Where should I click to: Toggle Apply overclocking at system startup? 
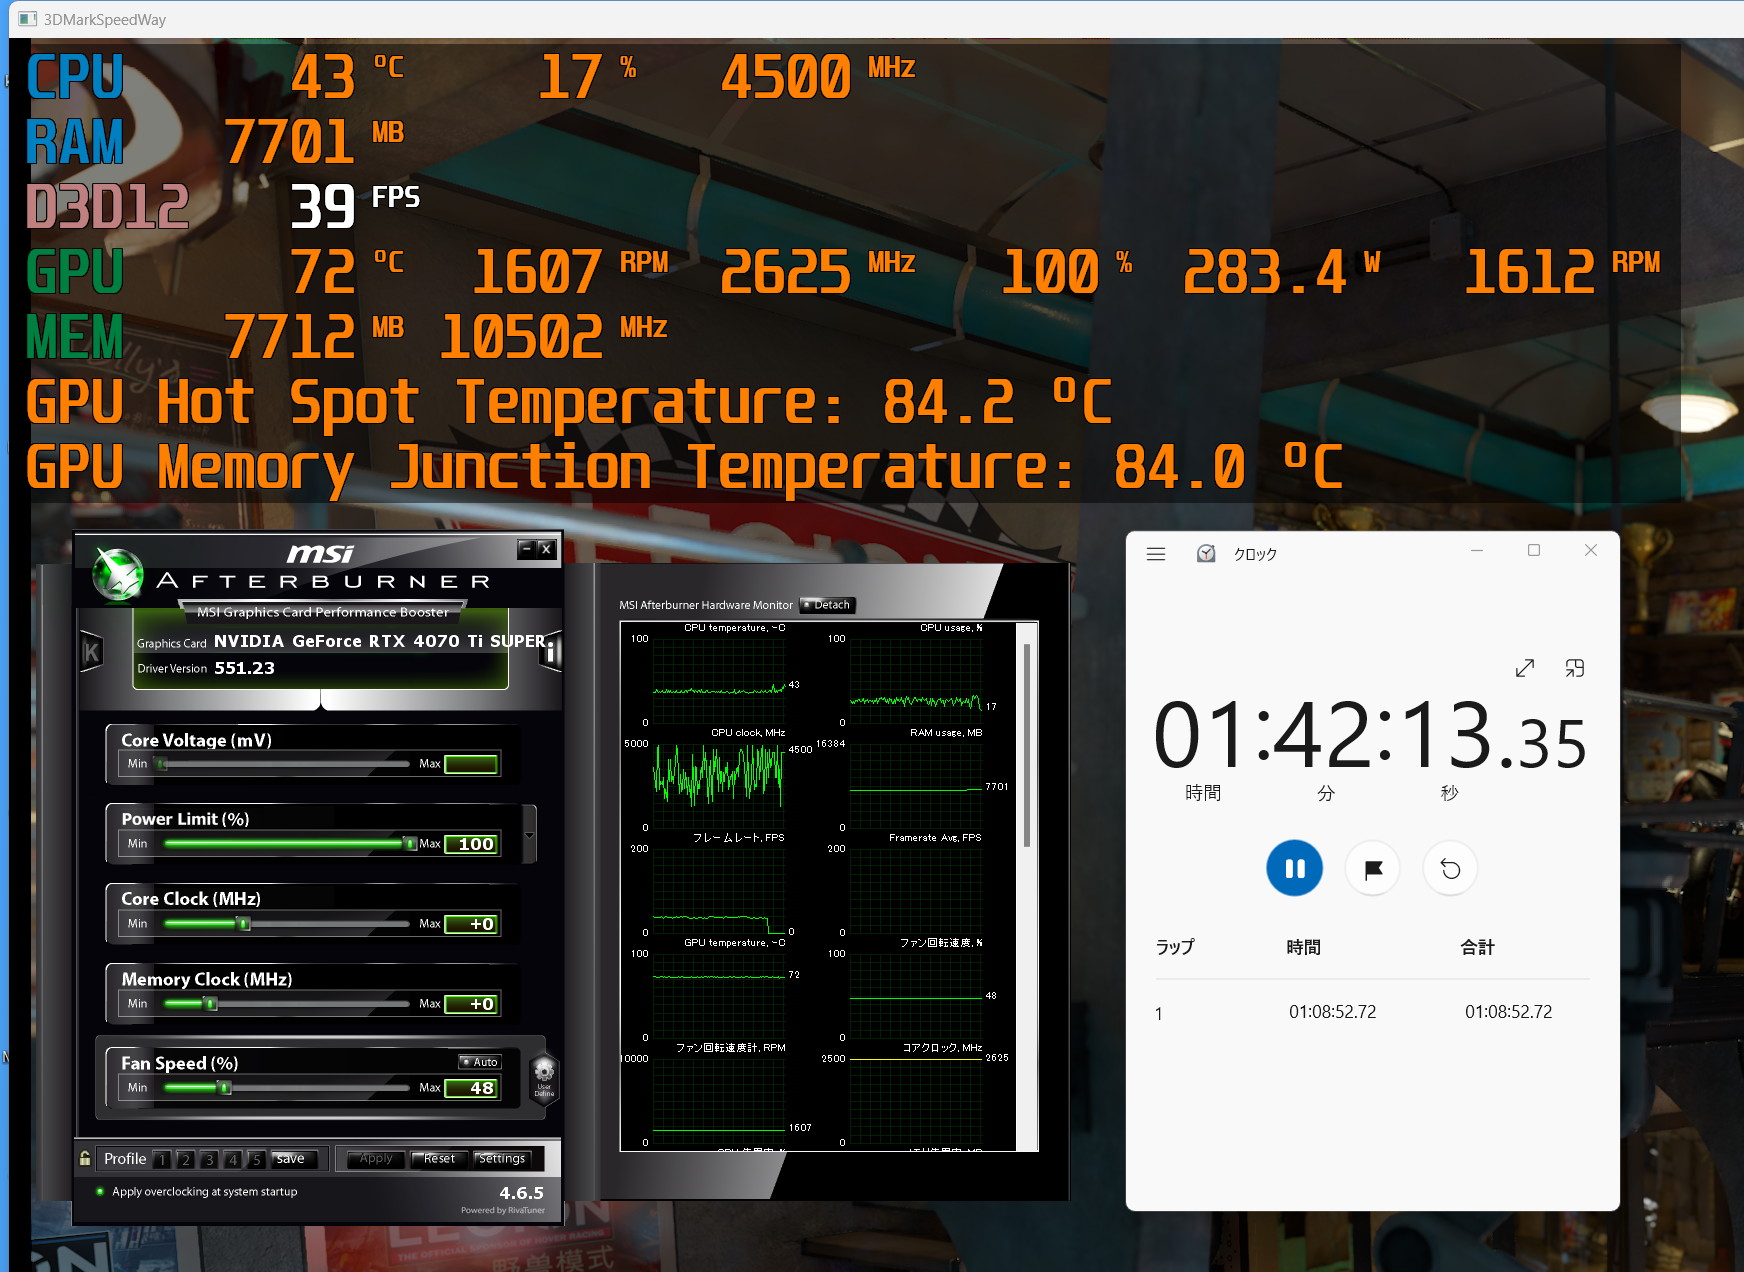(100, 1191)
